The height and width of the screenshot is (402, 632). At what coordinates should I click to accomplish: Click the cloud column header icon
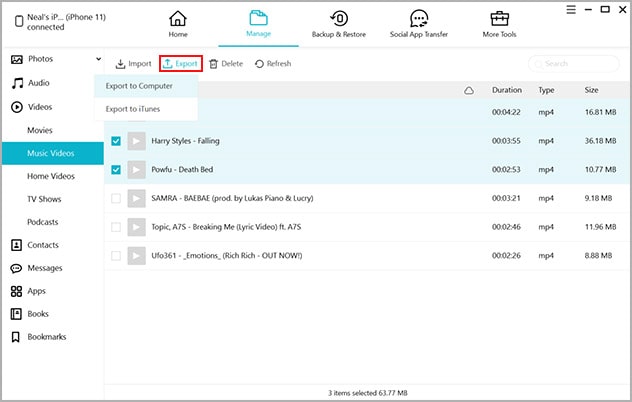tap(469, 90)
